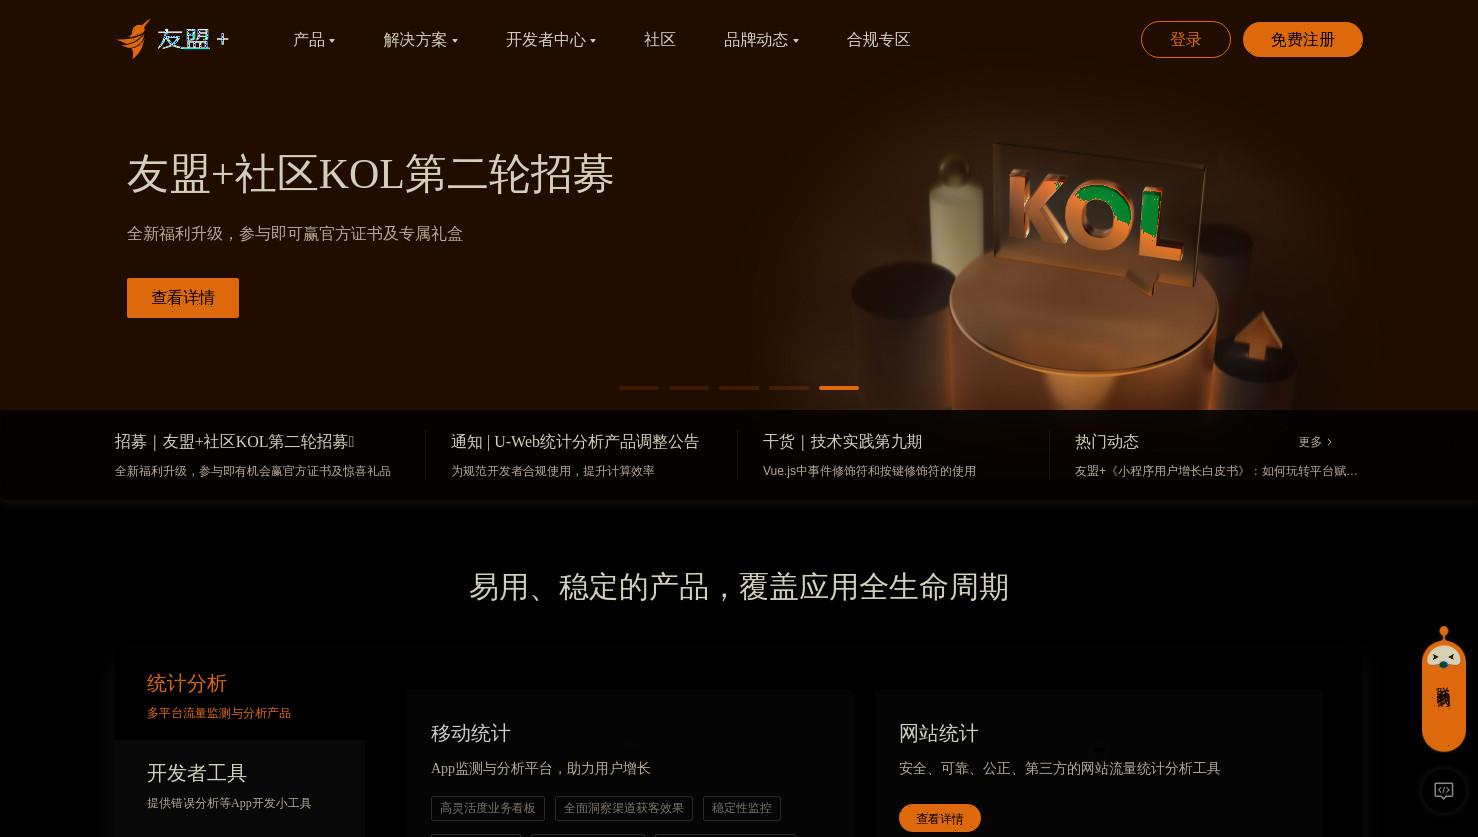Open the 合规专区 menu item
1478x837 pixels.
[x=878, y=40]
